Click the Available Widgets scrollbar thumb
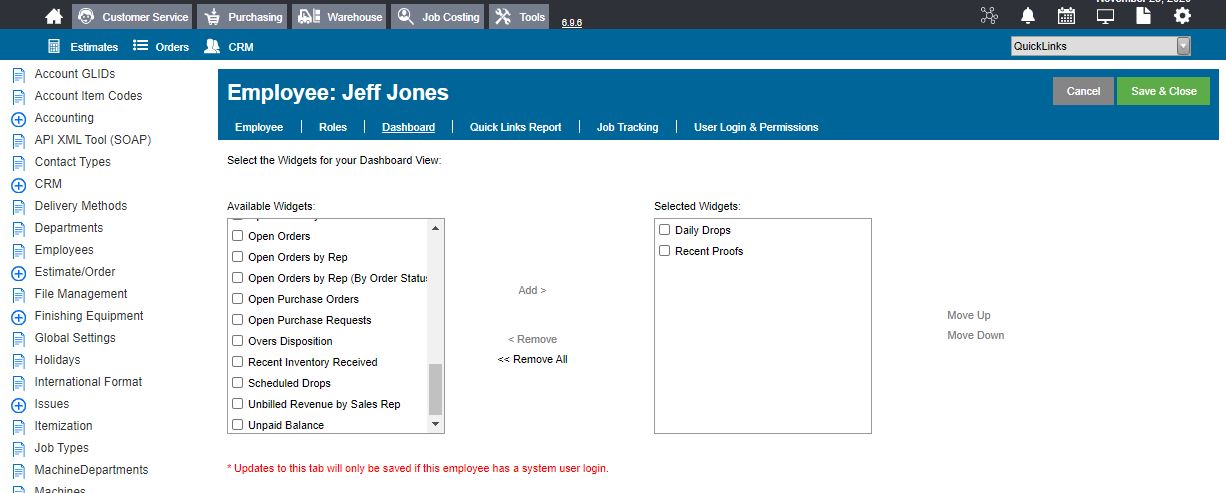 click(435, 389)
